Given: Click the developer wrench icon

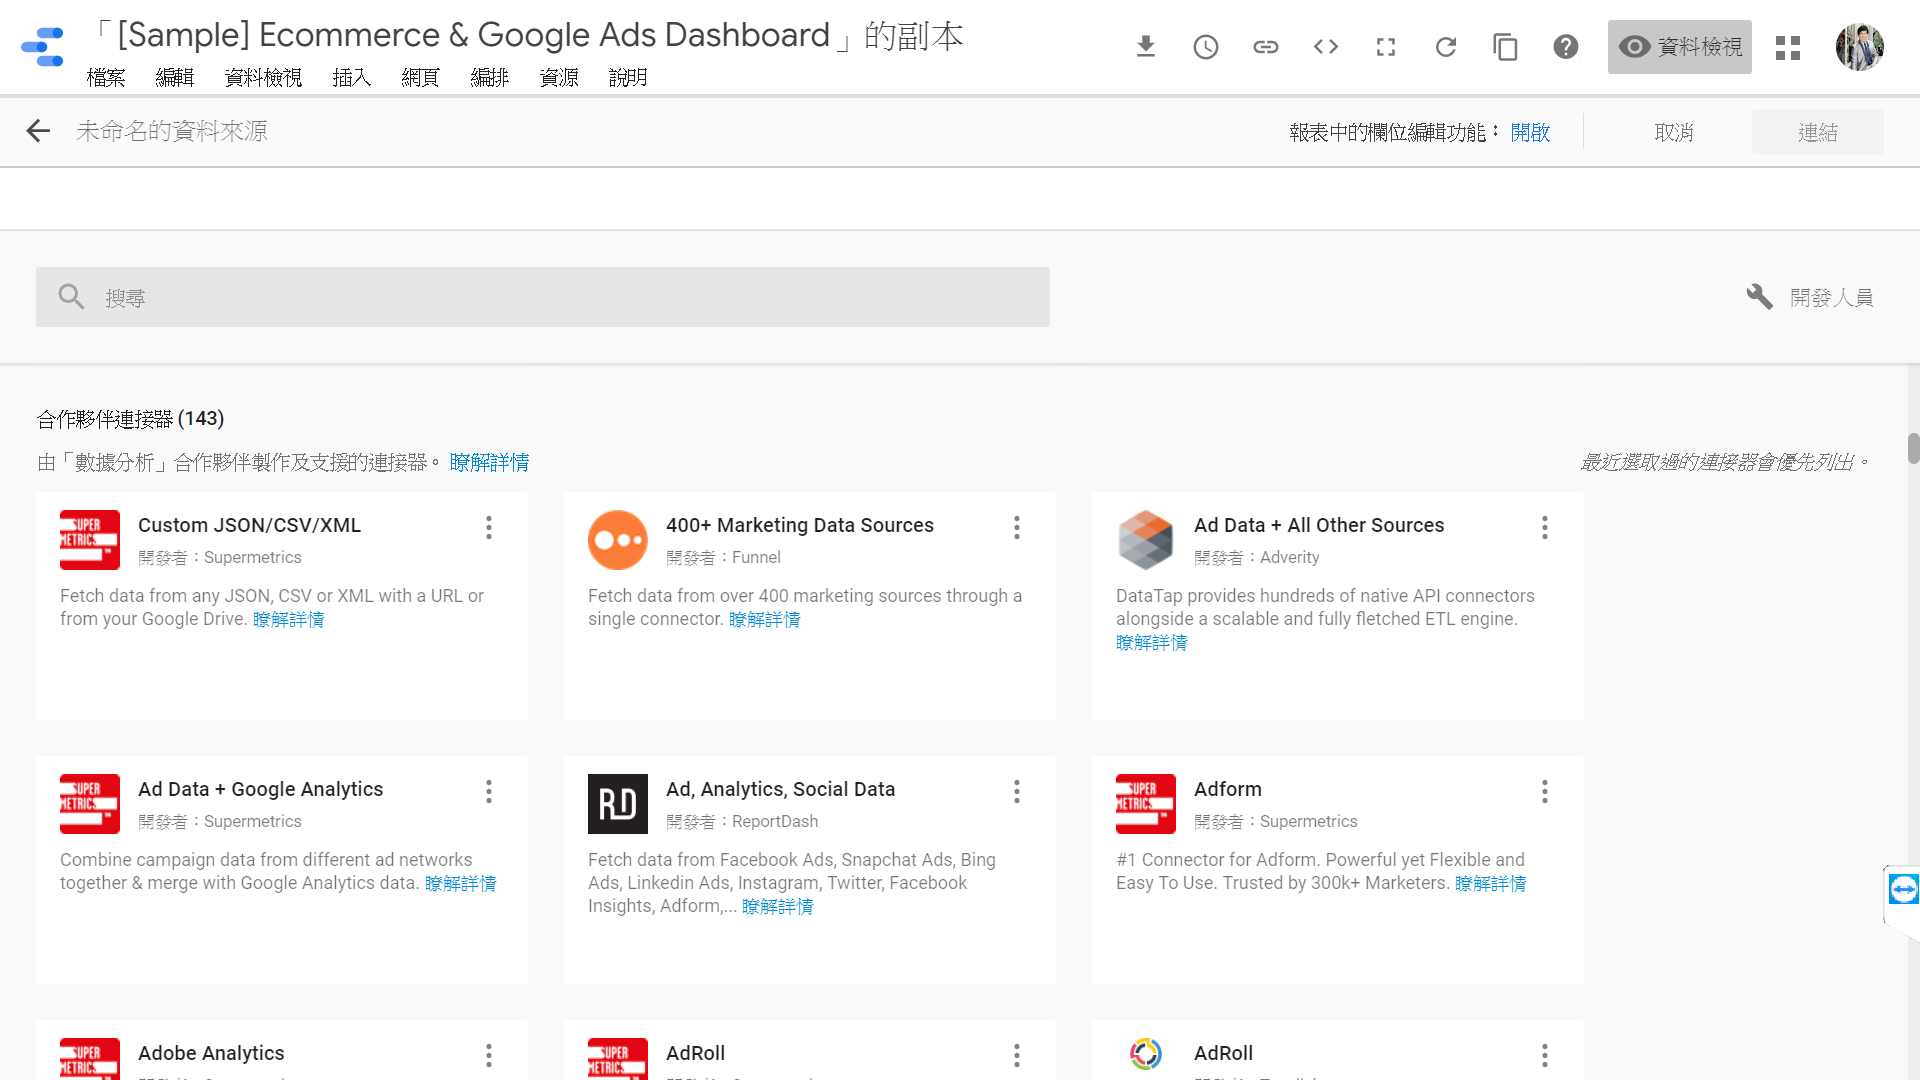Looking at the screenshot, I should (1760, 297).
